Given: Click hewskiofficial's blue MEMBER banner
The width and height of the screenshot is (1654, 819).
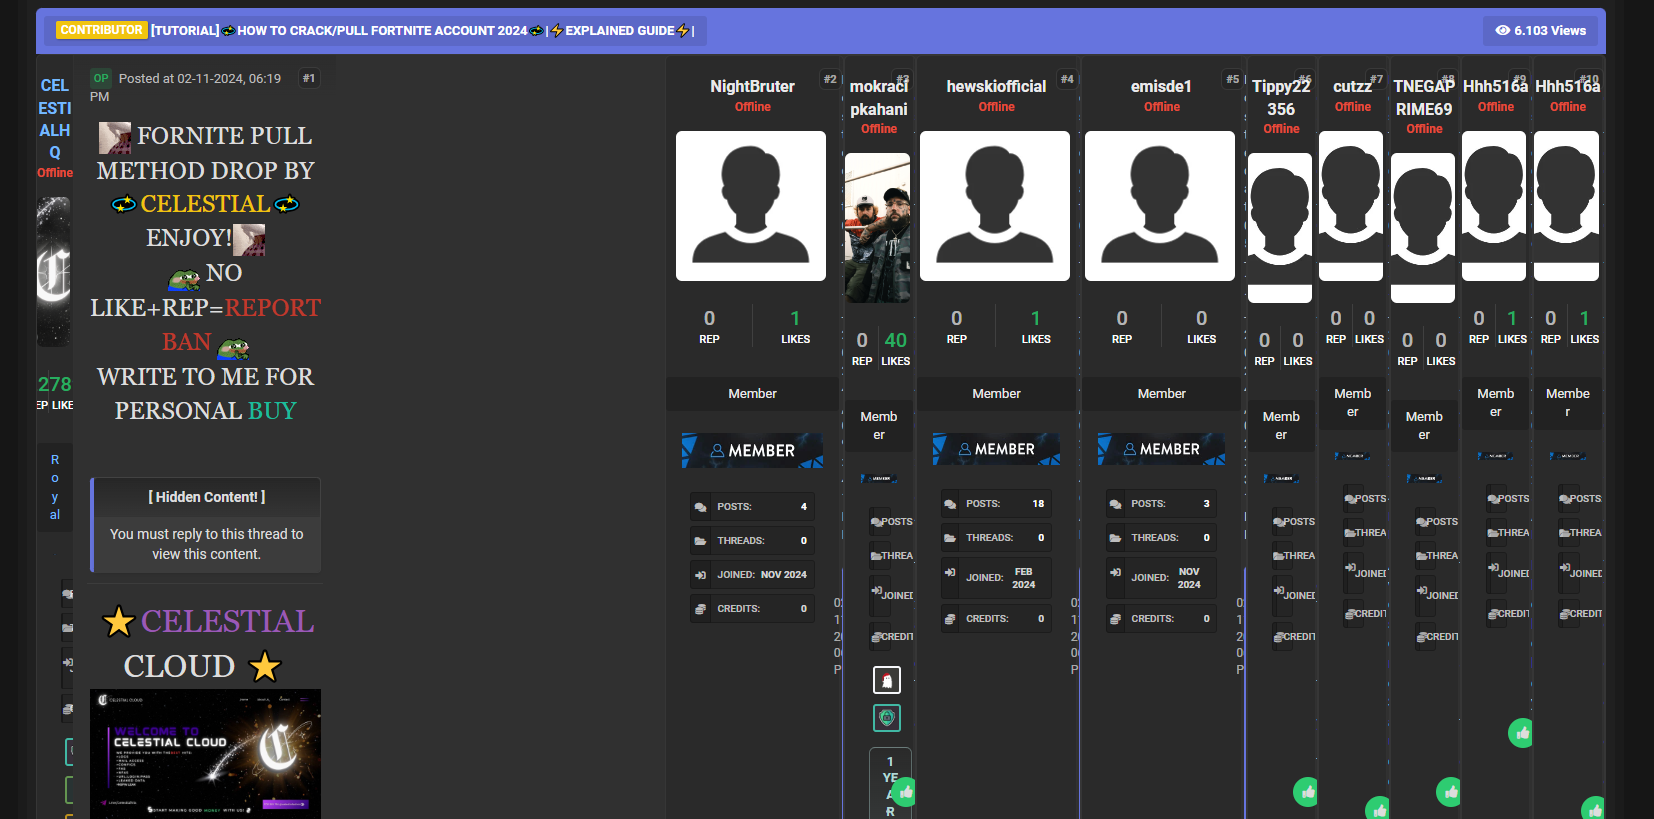Looking at the screenshot, I should click(996, 449).
